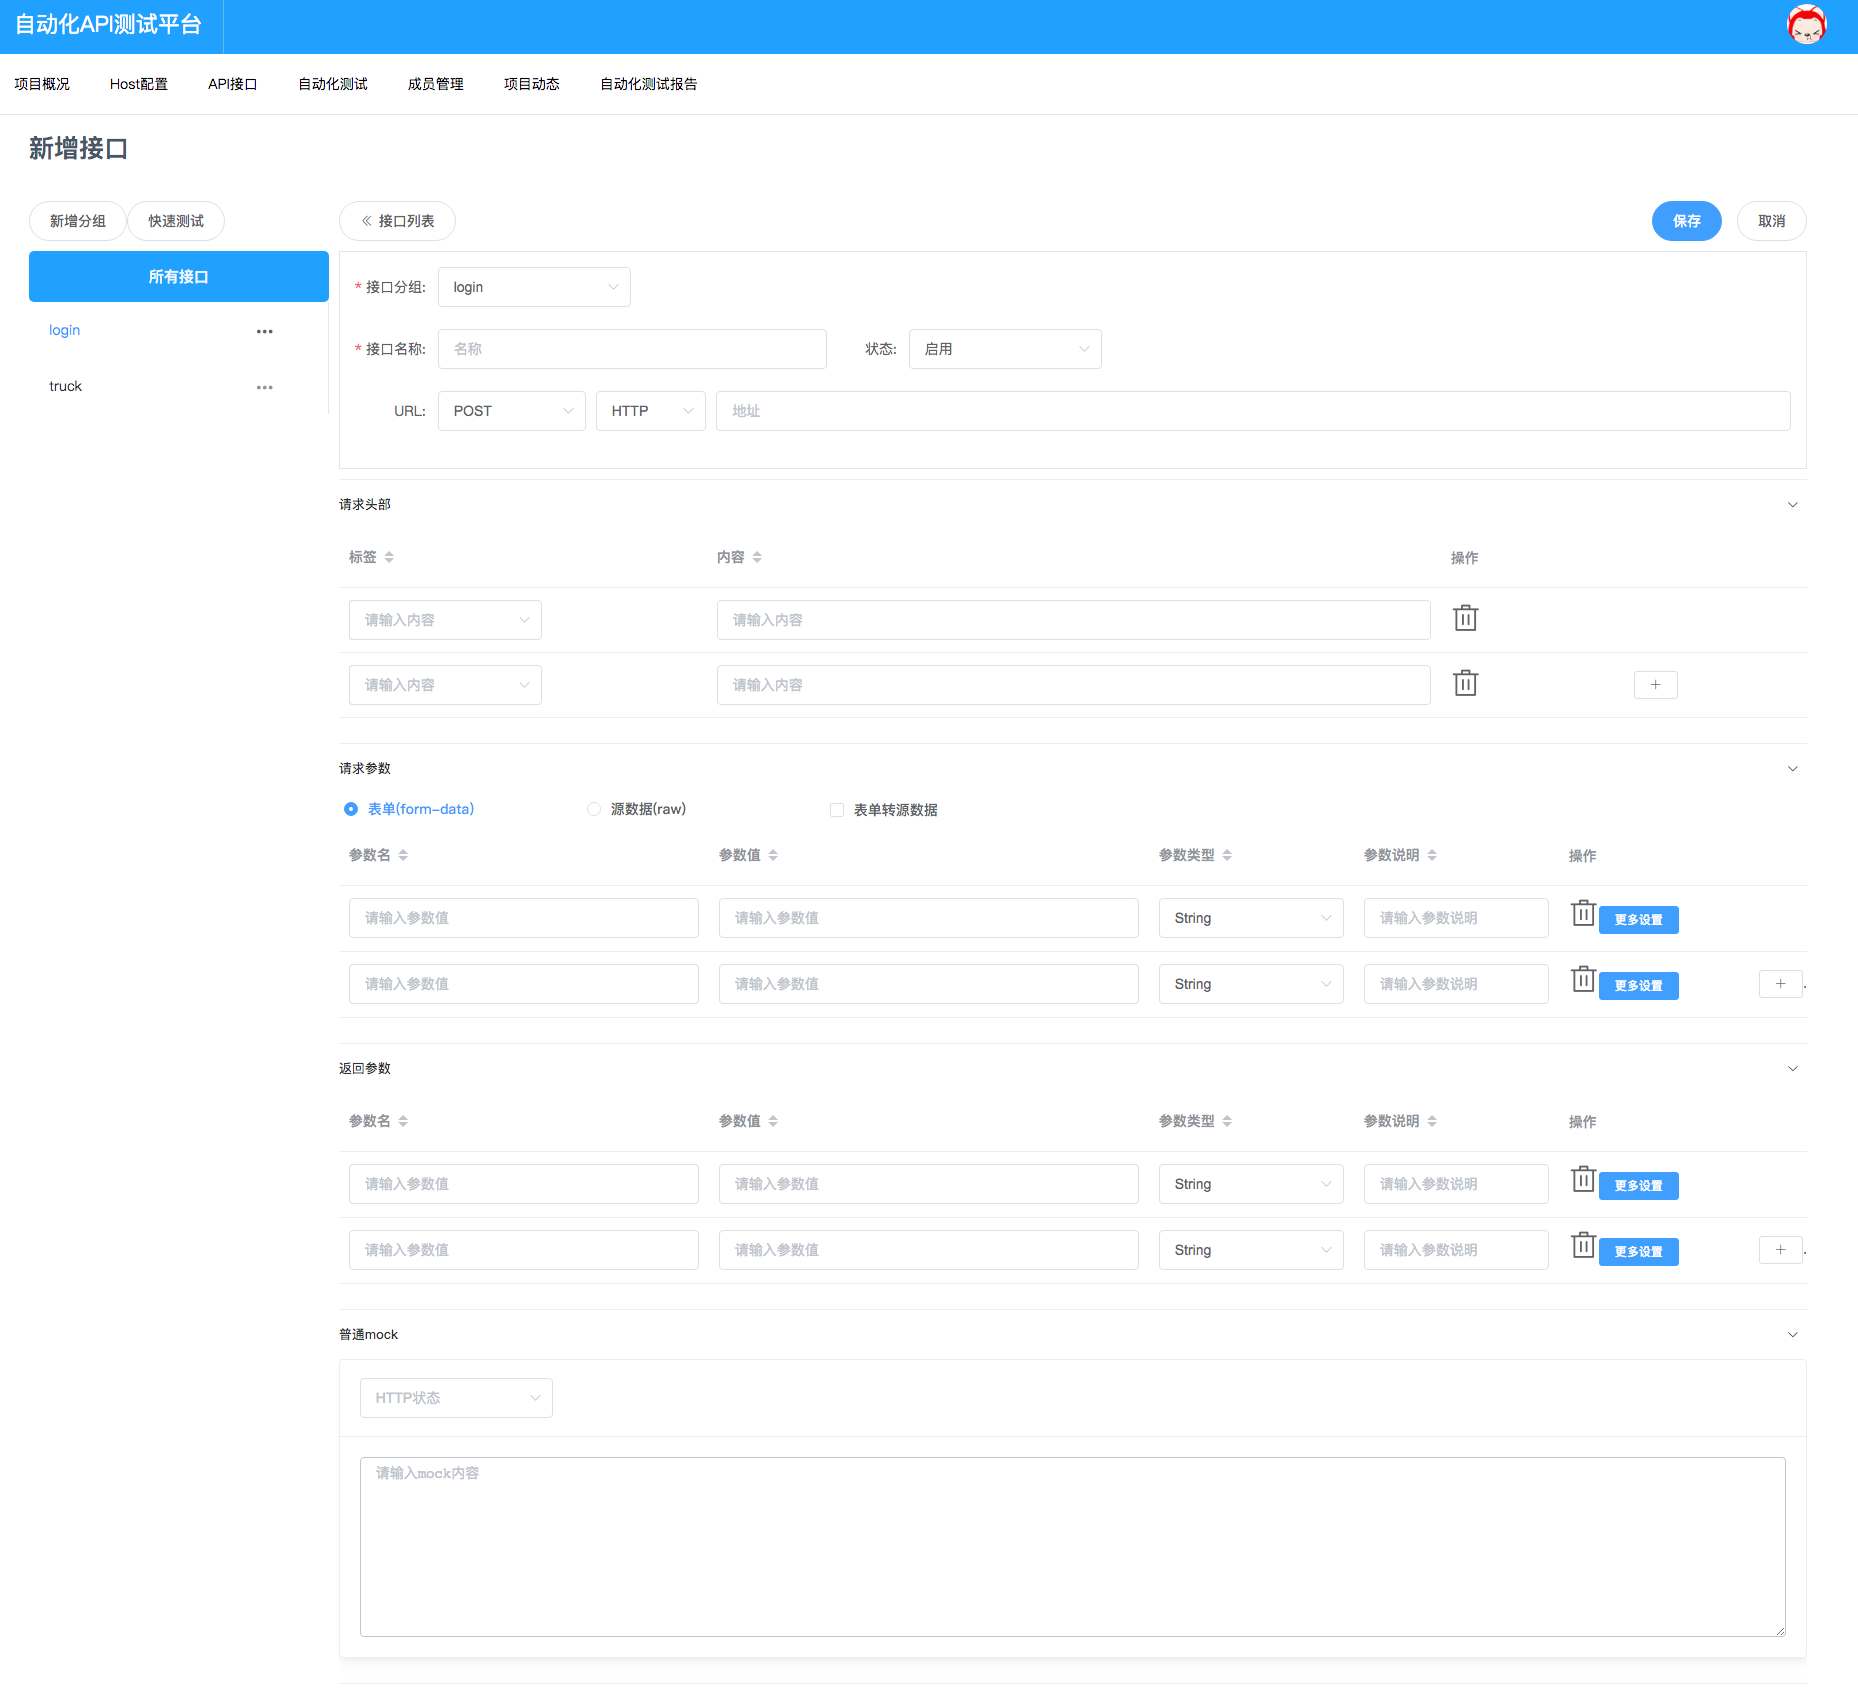Focus the URL 地址 input field
1858x1705 pixels.
pyautogui.click(x=1253, y=411)
